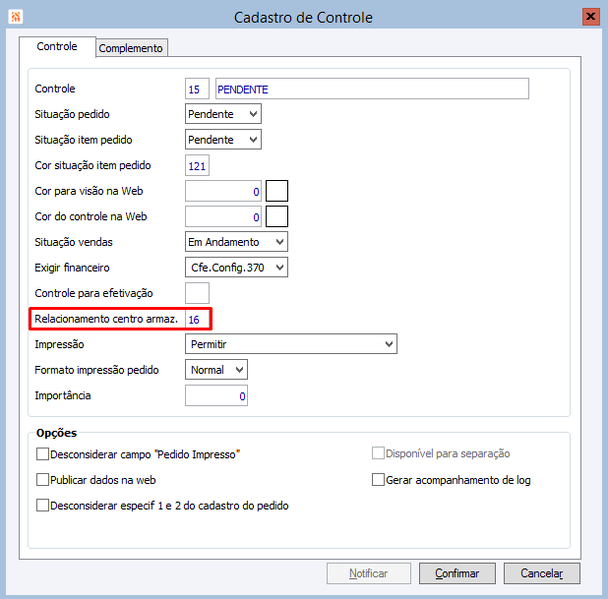Click the Relacionamento centro armaz. field

click(x=197, y=319)
